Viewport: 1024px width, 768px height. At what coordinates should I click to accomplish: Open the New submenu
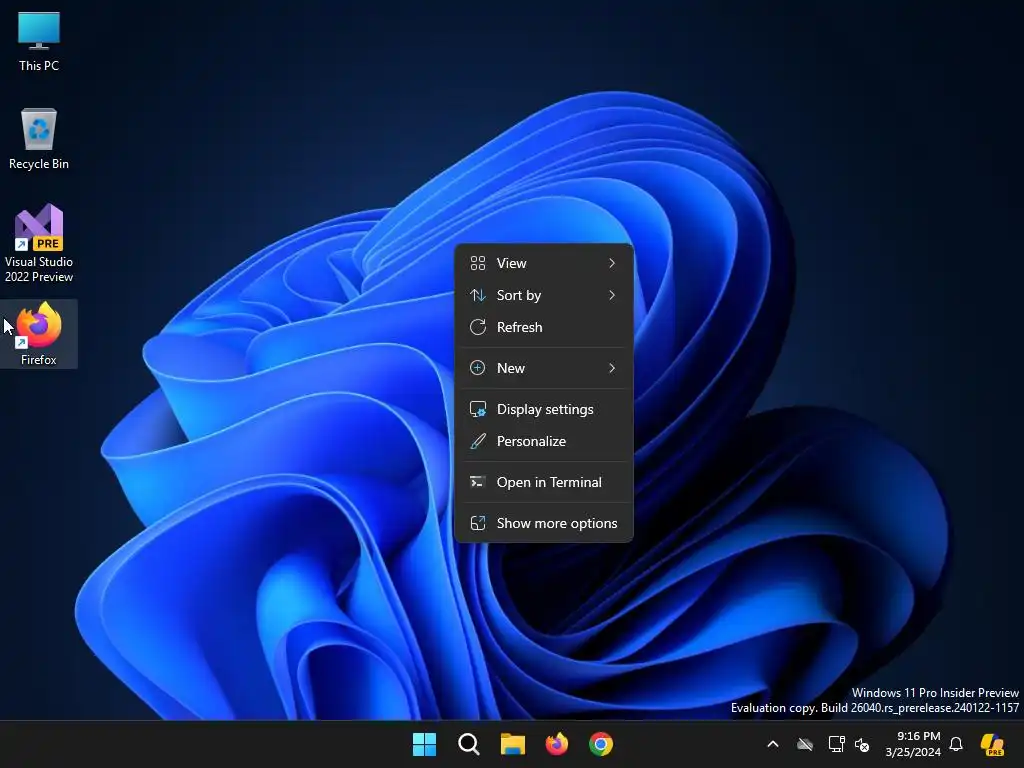click(543, 368)
